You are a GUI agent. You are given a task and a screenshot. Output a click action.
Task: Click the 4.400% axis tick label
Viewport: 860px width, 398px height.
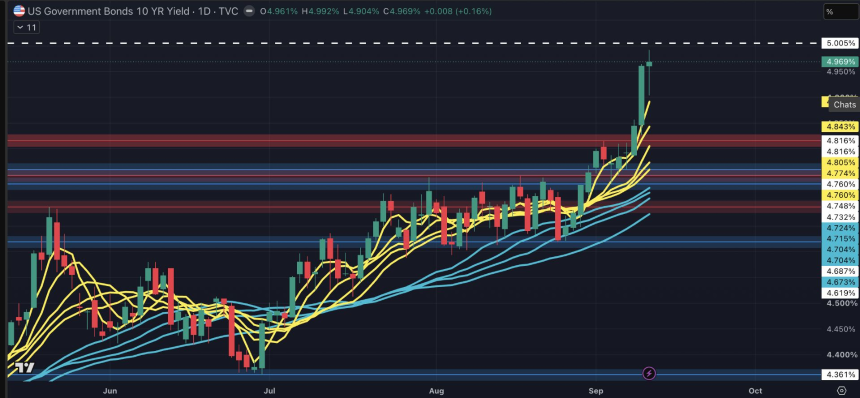click(x=841, y=355)
